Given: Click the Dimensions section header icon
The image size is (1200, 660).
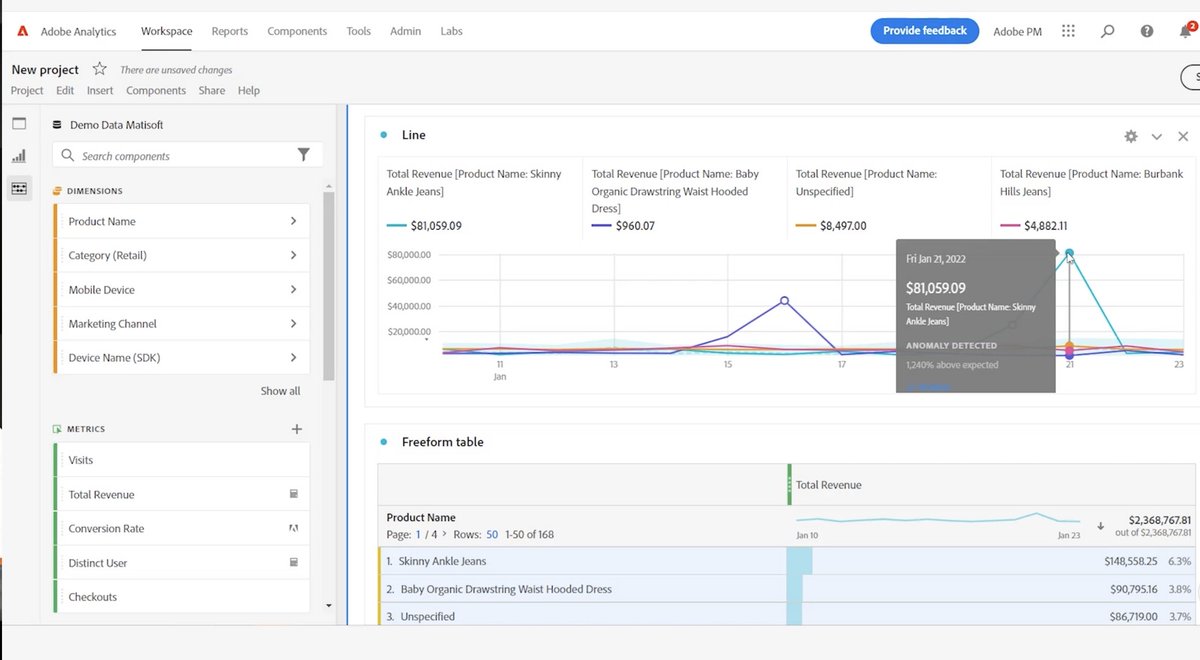Looking at the screenshot, I should 57,190.
